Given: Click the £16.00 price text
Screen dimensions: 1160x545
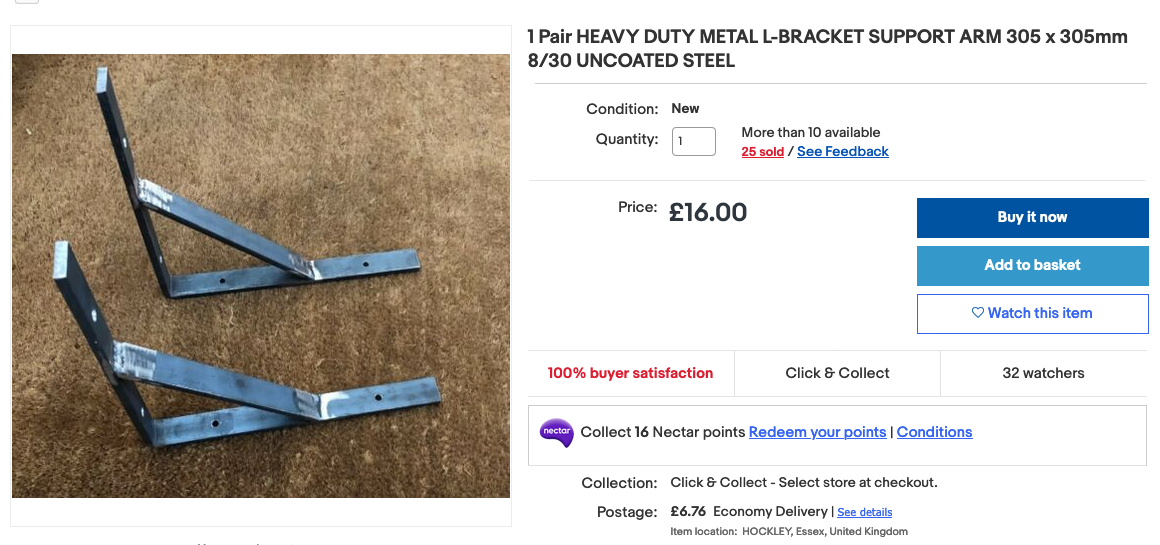Looking at the screenshot, I should tap(708, 212).
